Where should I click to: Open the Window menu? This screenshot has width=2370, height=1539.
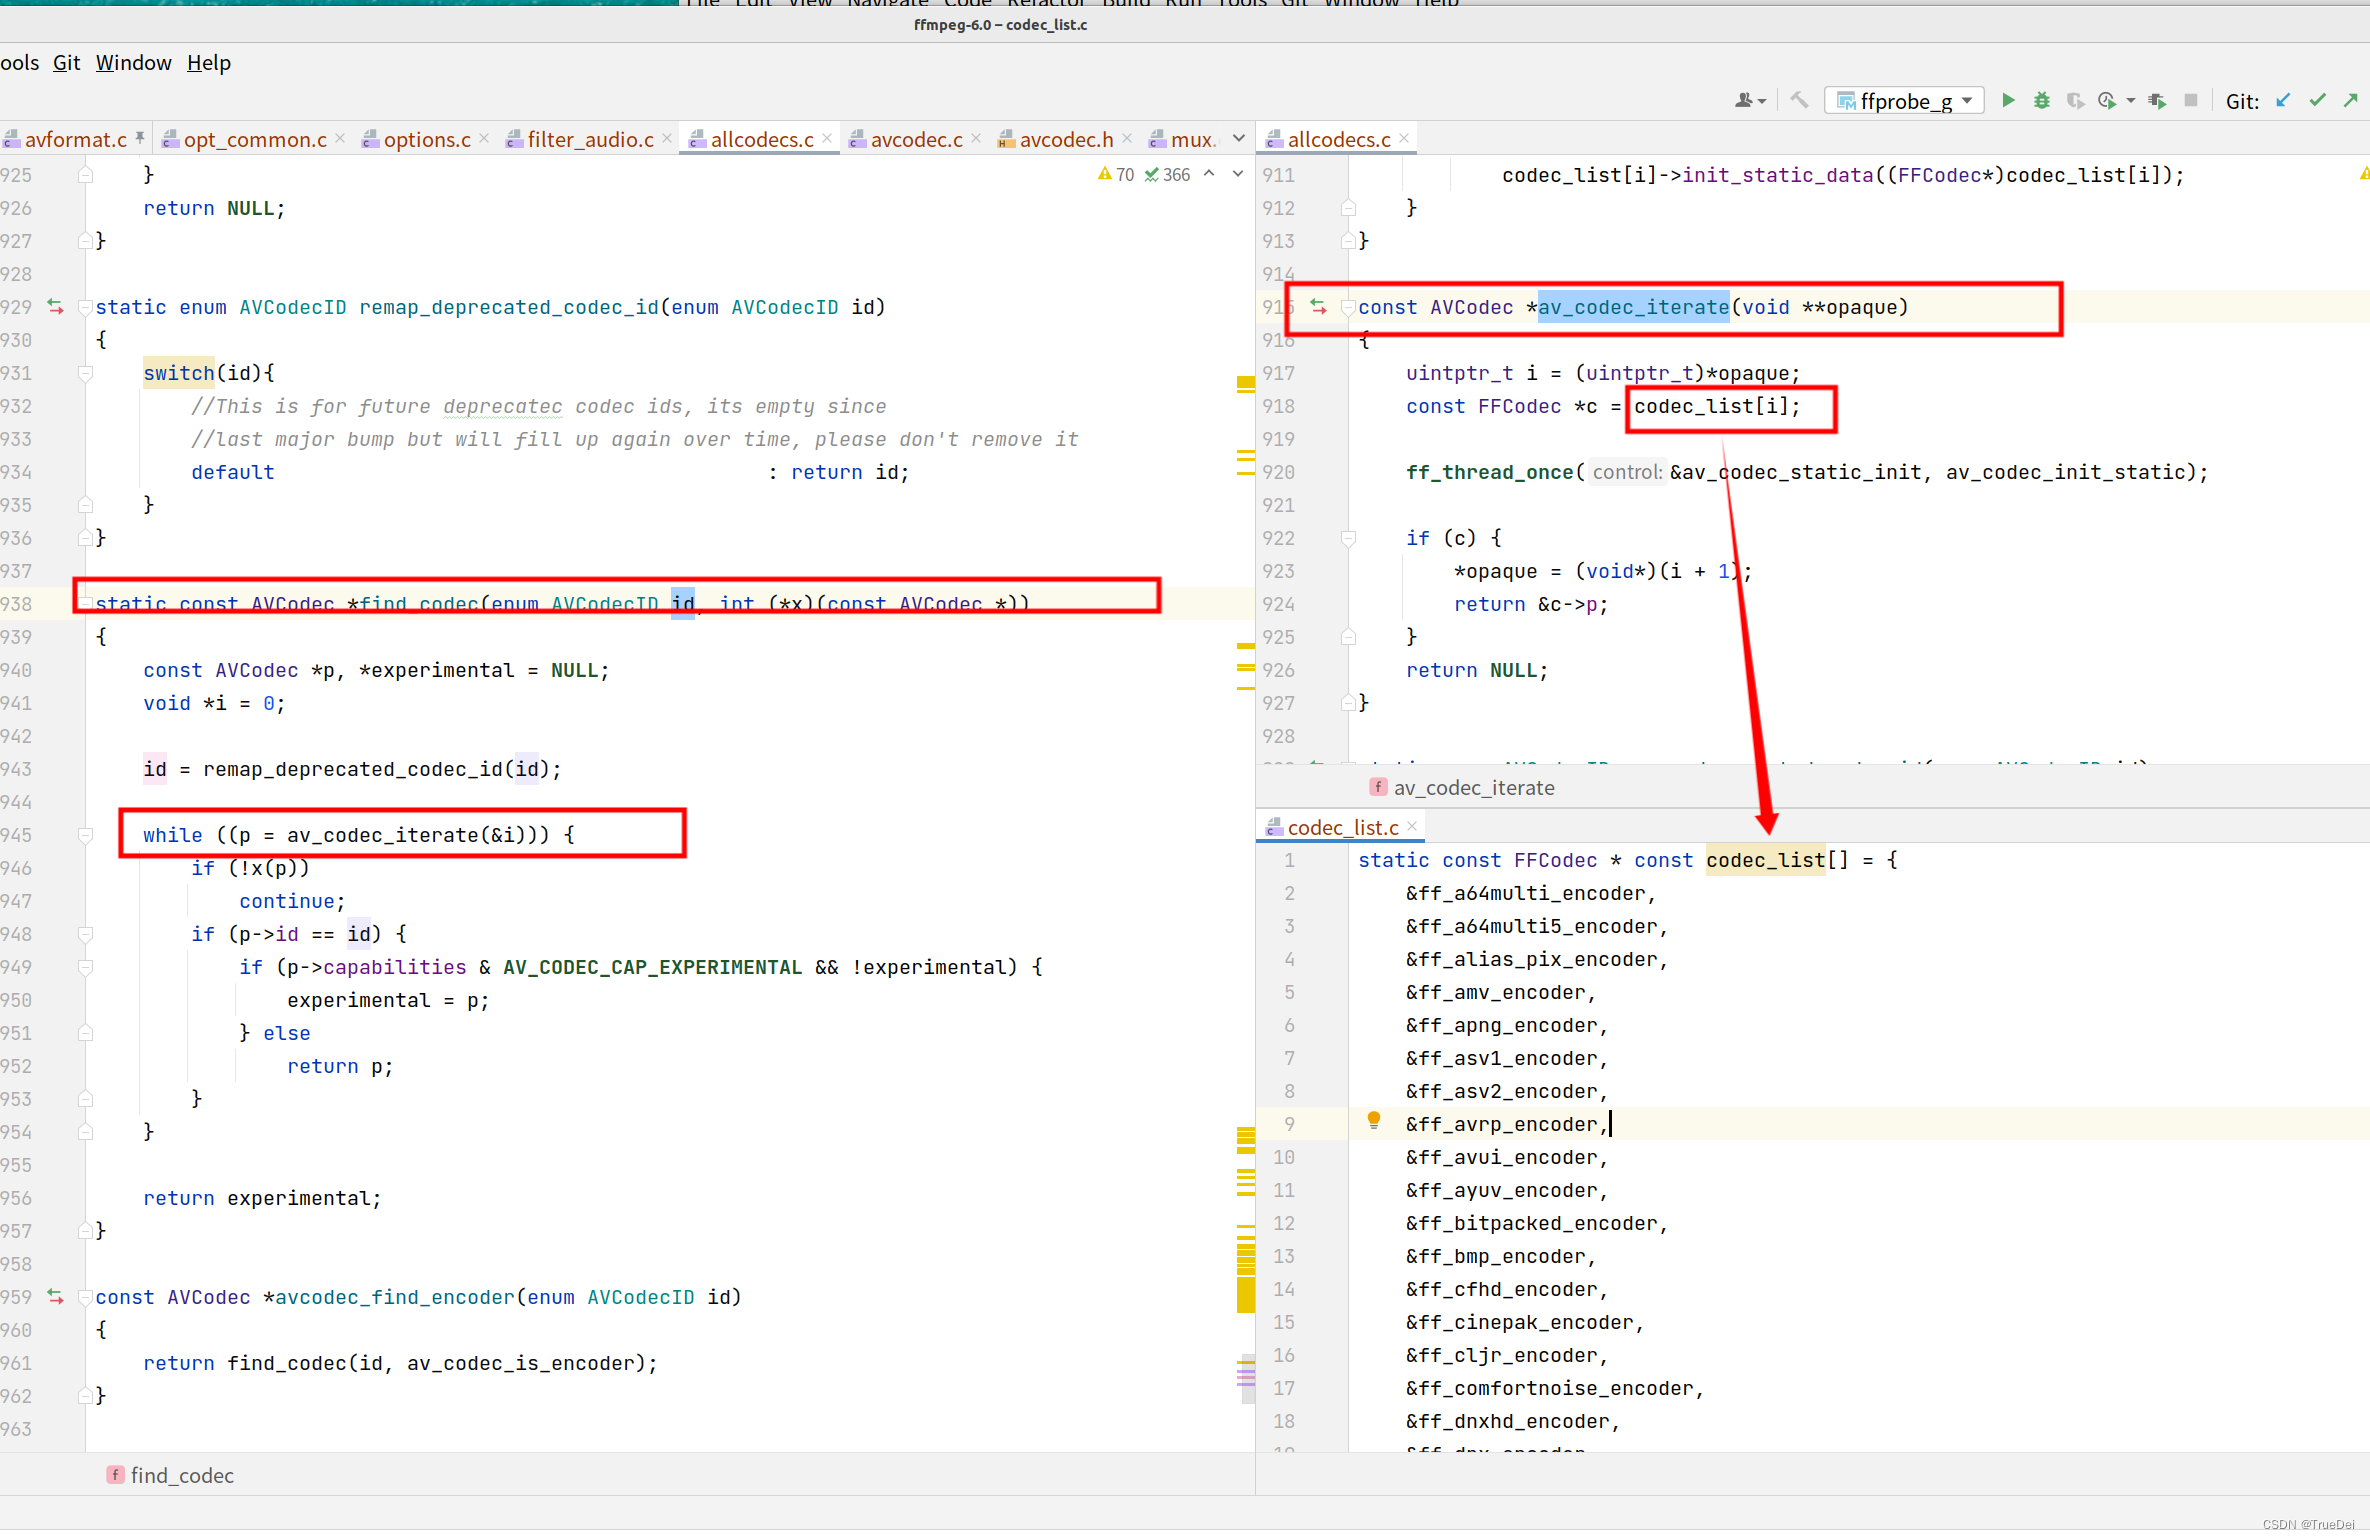133,63
